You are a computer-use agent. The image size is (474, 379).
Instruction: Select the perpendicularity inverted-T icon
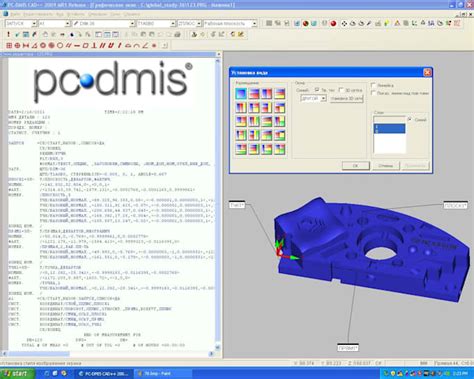pyautogui.click(x=94, y=45)
